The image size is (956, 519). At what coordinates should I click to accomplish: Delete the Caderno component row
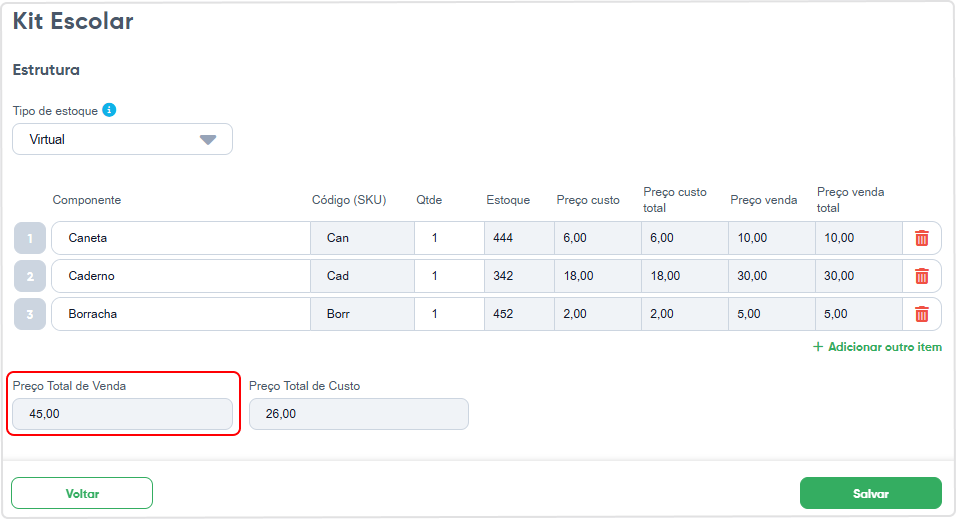coord(921,276)
